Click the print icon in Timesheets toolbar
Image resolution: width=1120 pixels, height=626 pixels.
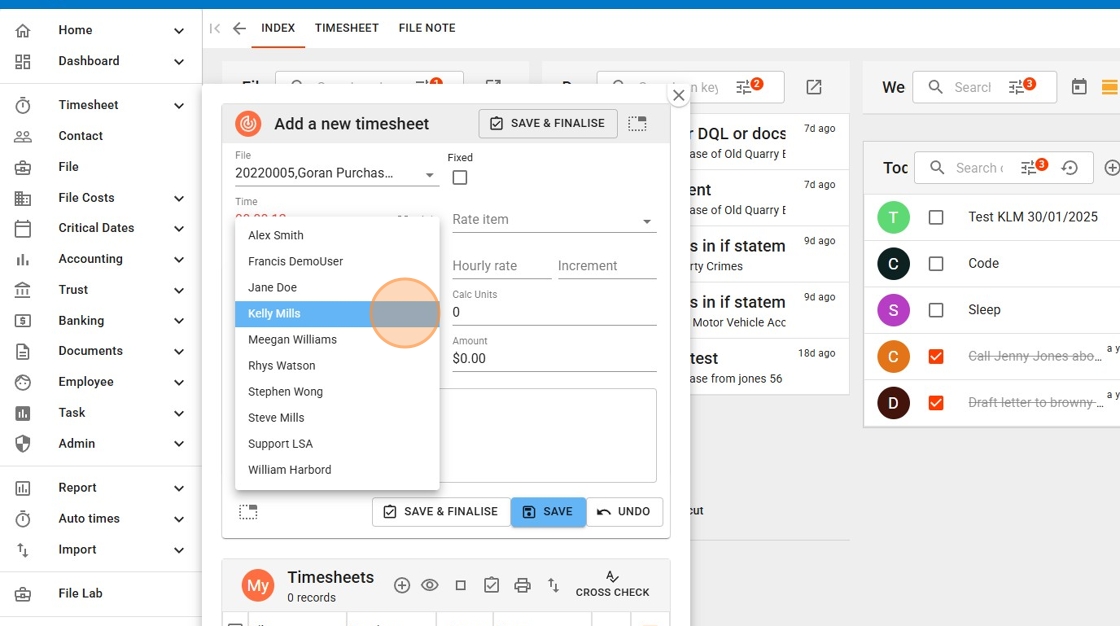(523, 585)
